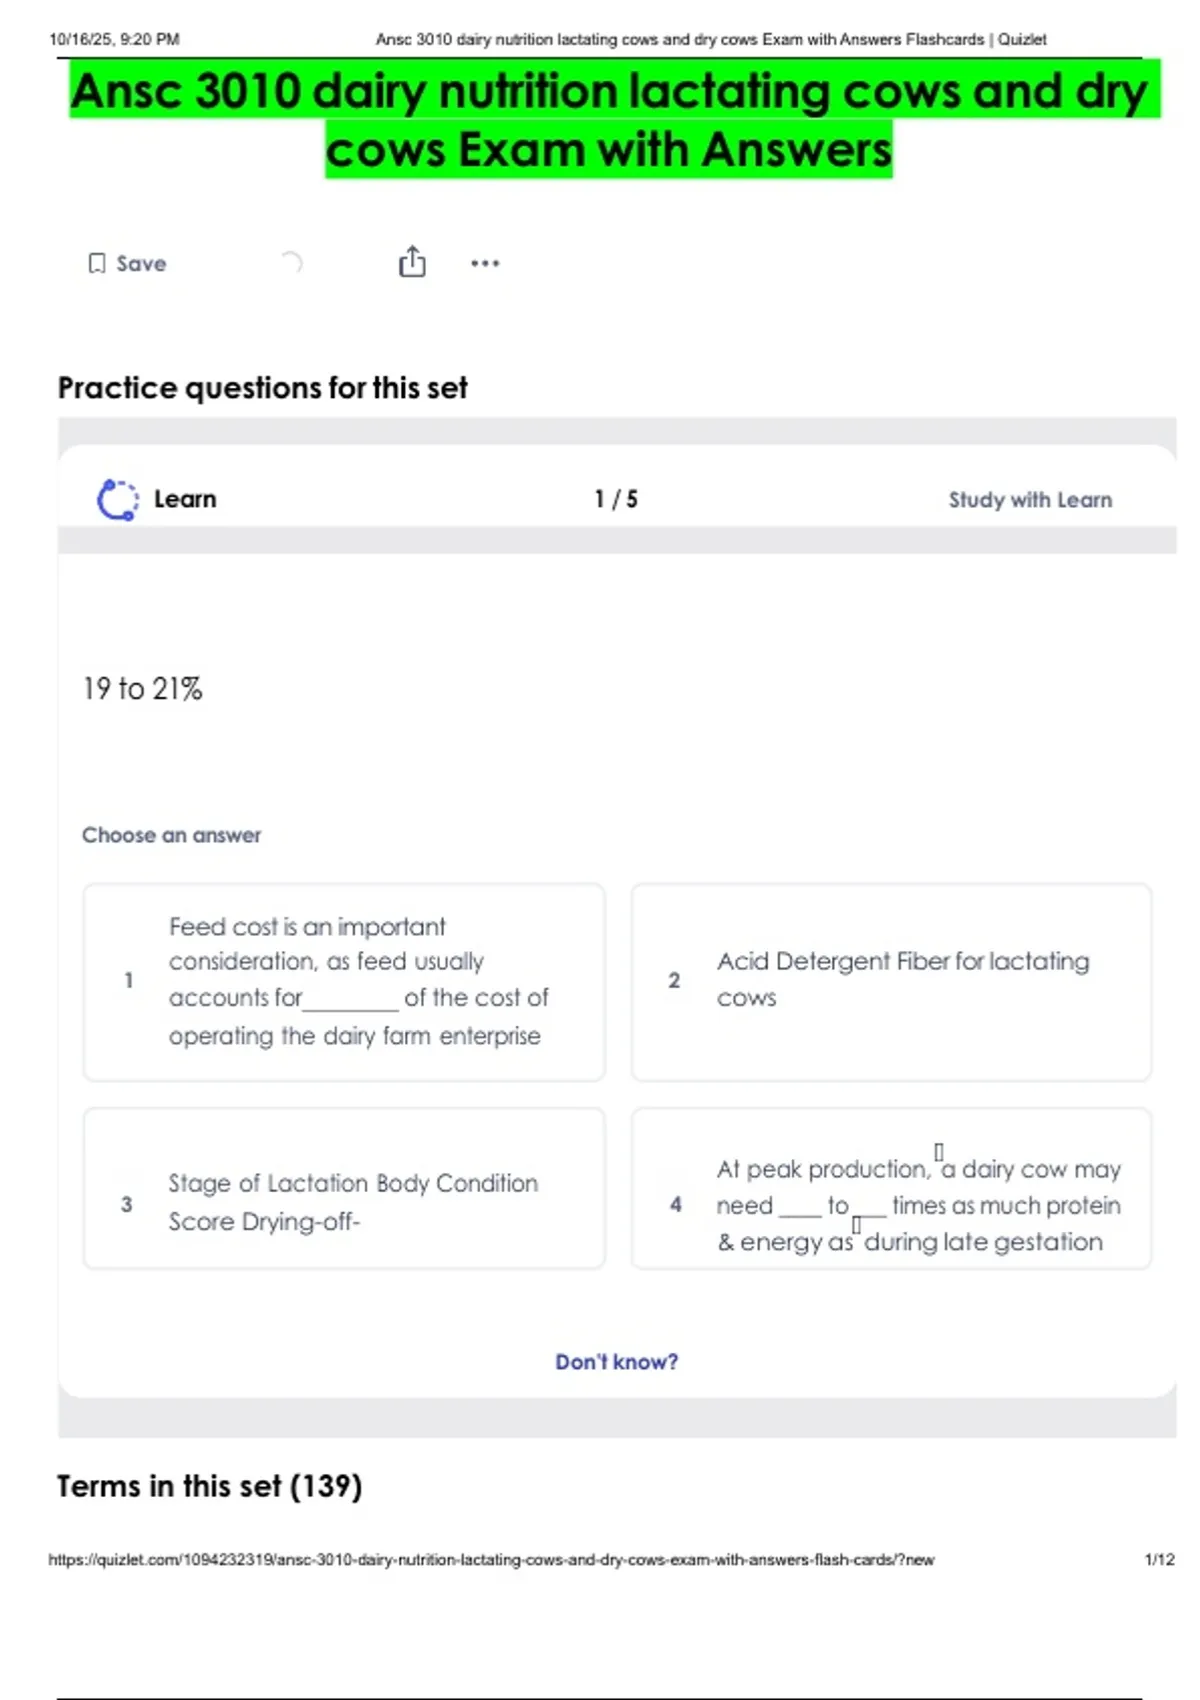Open the Study with Learn link

(1030, 499)
